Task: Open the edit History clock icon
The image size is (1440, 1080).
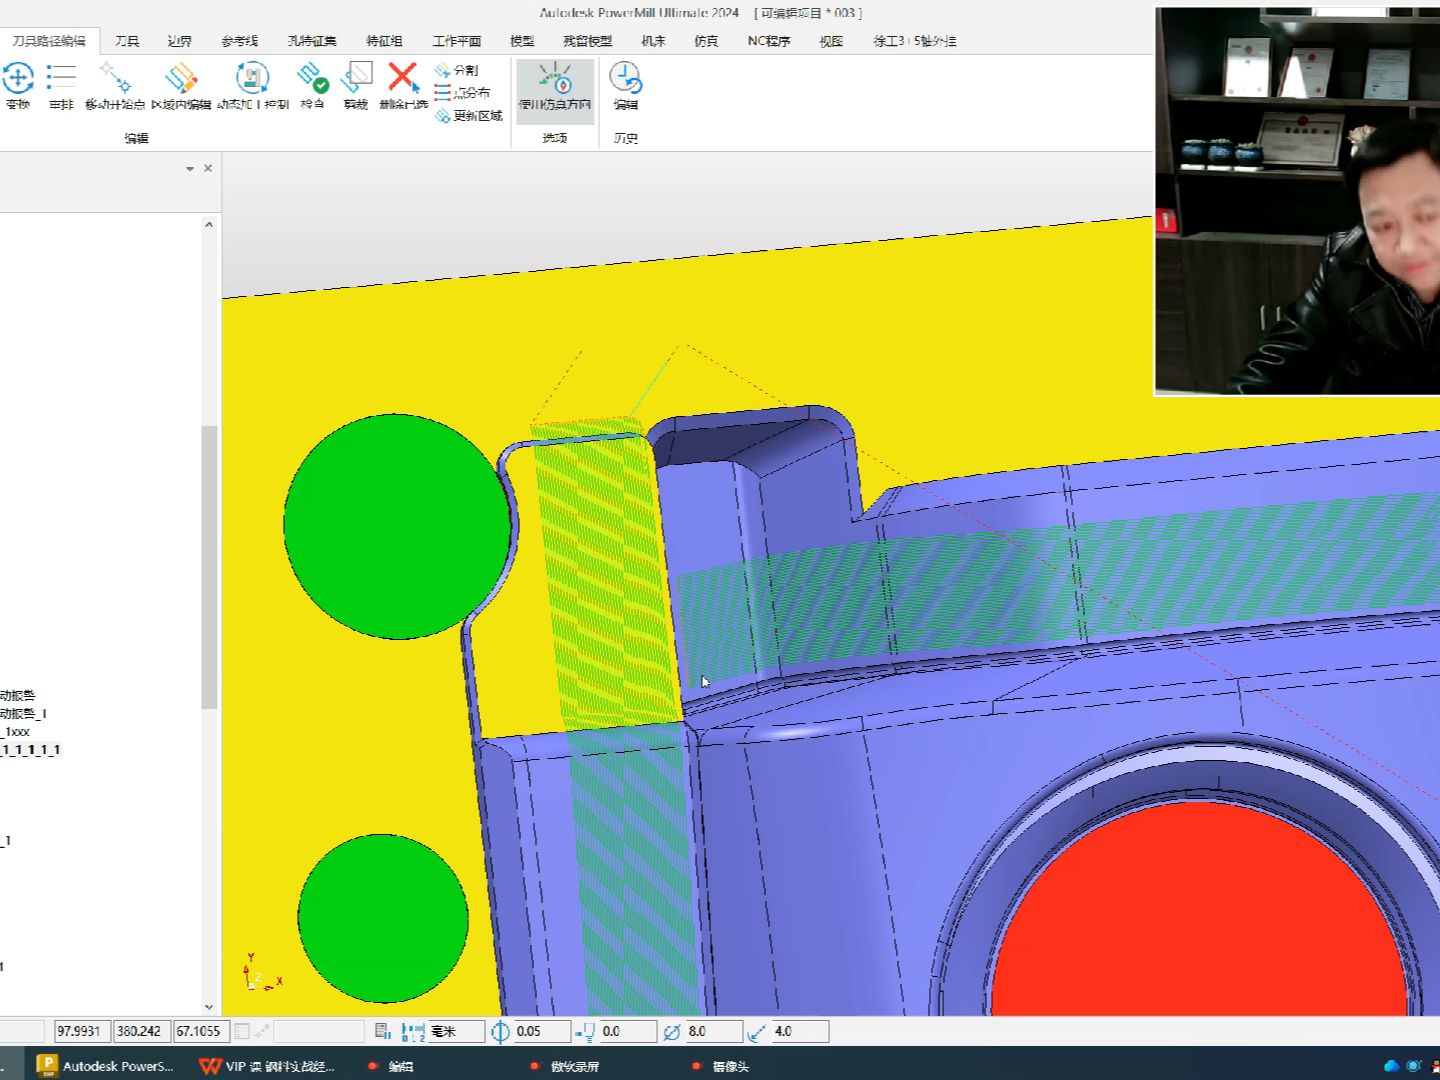Action: [x=625, y=78]
